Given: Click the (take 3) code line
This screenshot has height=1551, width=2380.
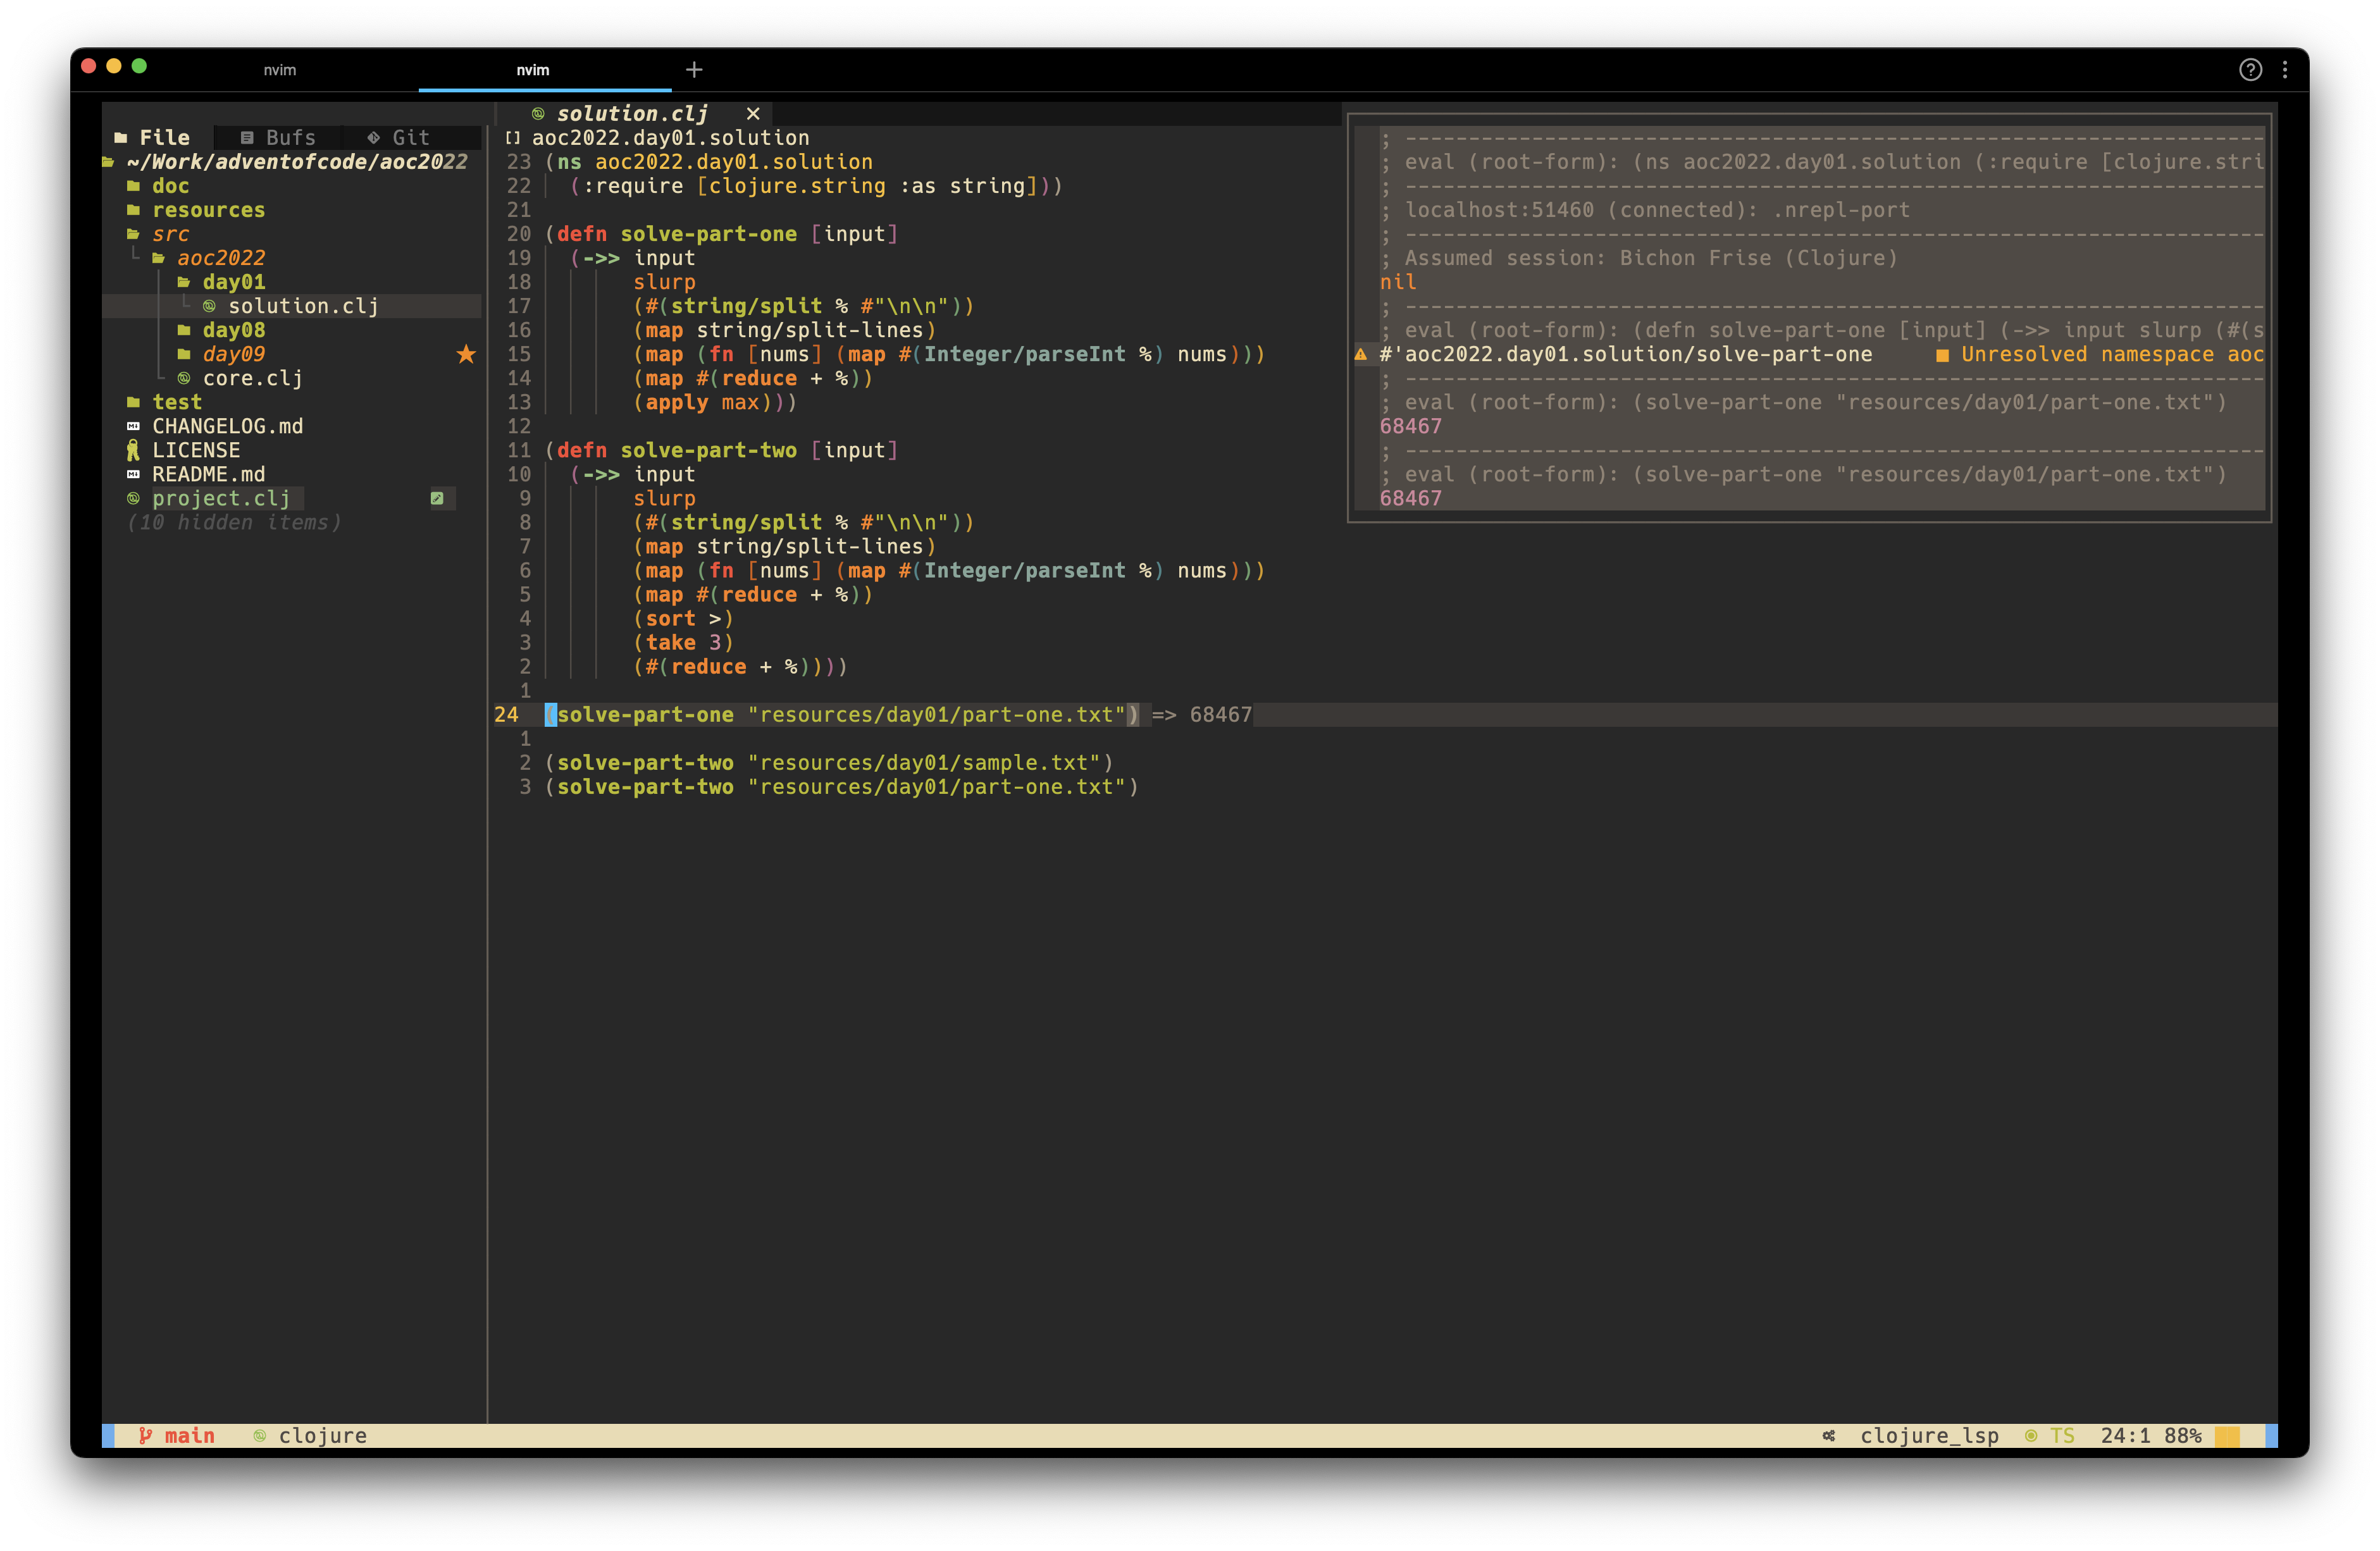Looking at the screenshot, I should point(683,642).
